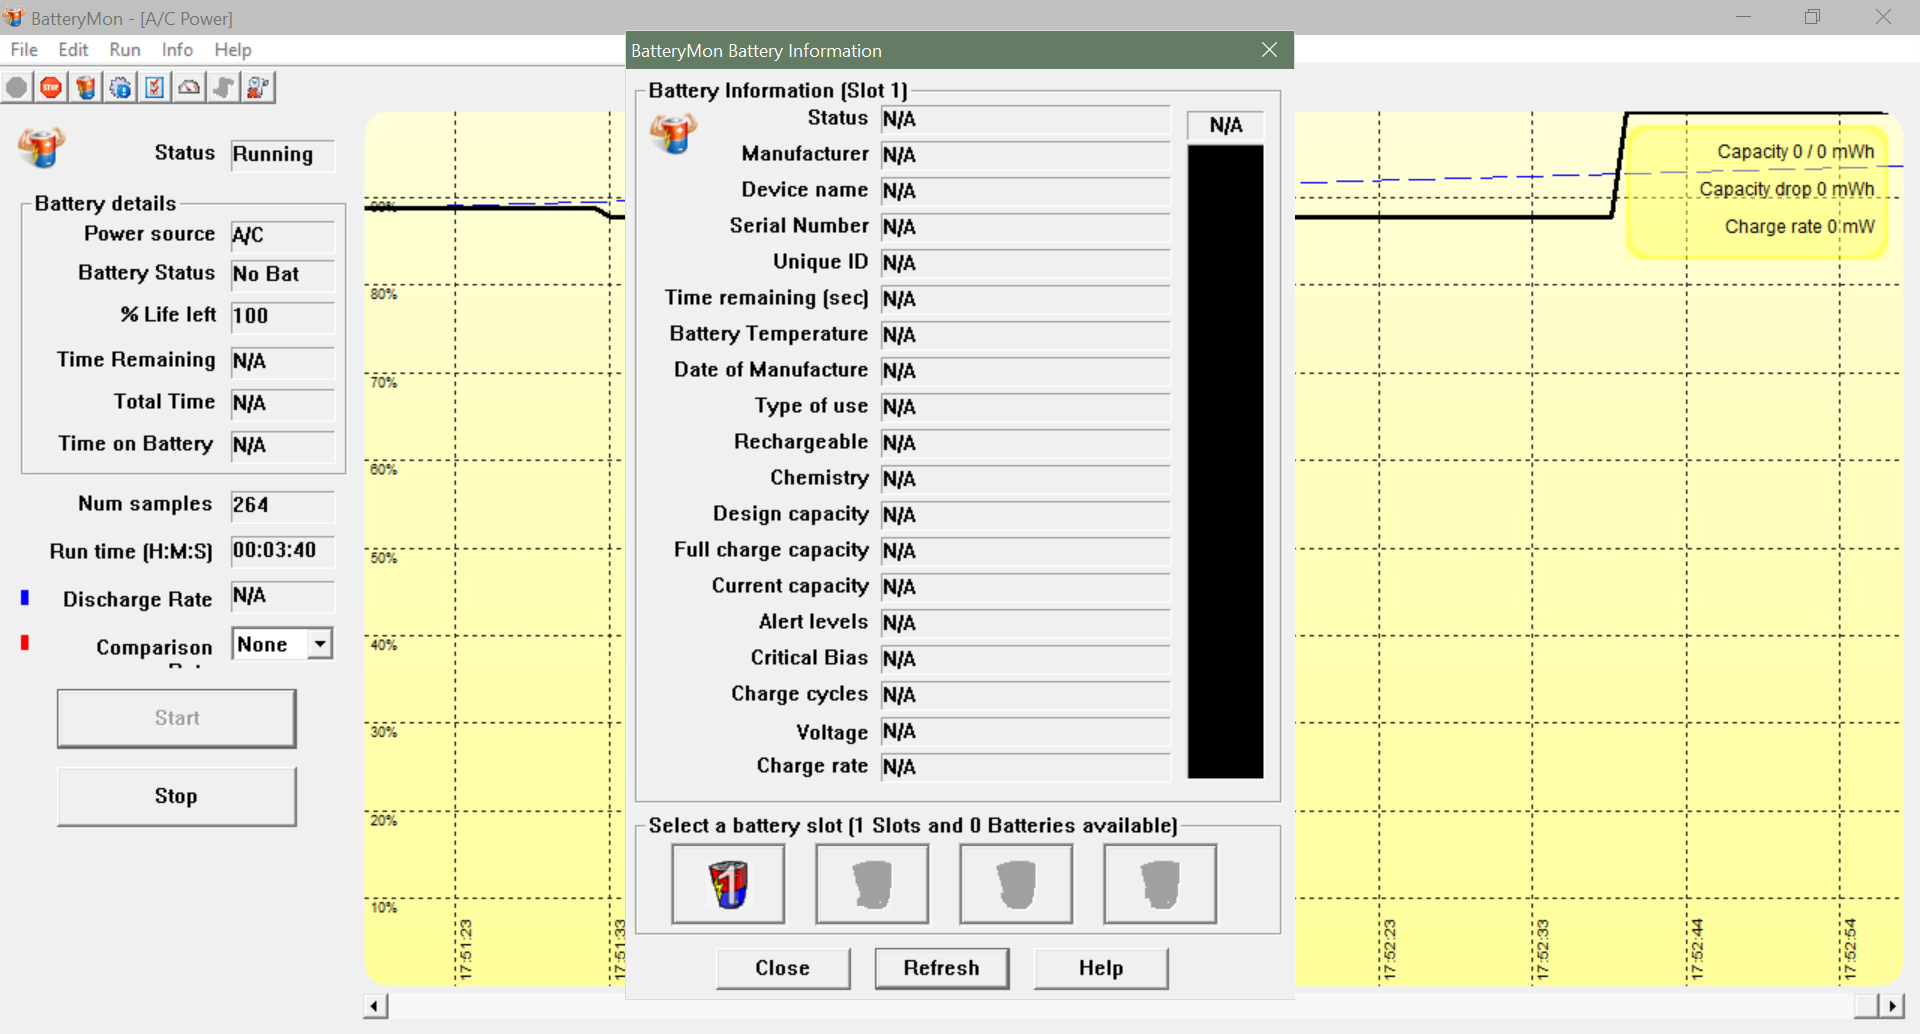
Task: Select the second greyed battery slot
Action: coord(872,884)
